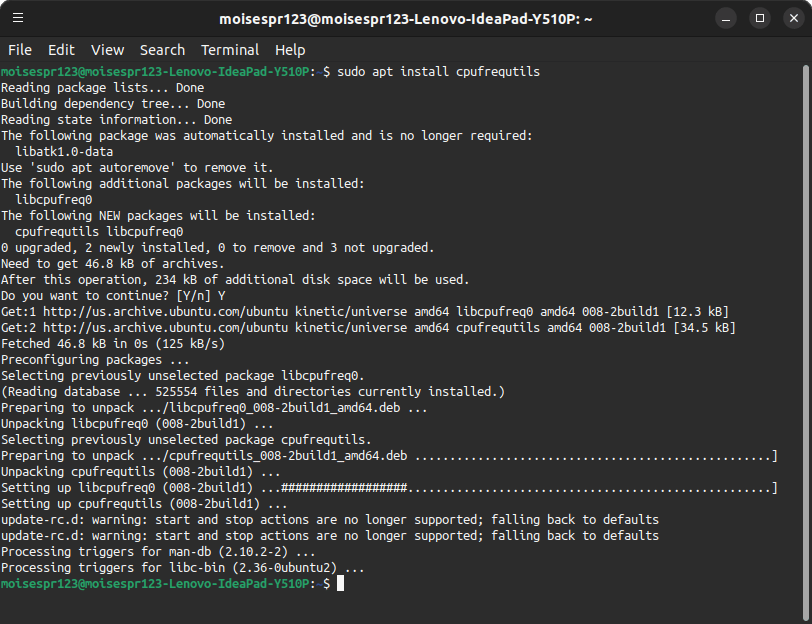The height and width of the screenshot is (624, 812).
Task: Open the Search menu
Action: pyautogui.click(x=162, y=50)
